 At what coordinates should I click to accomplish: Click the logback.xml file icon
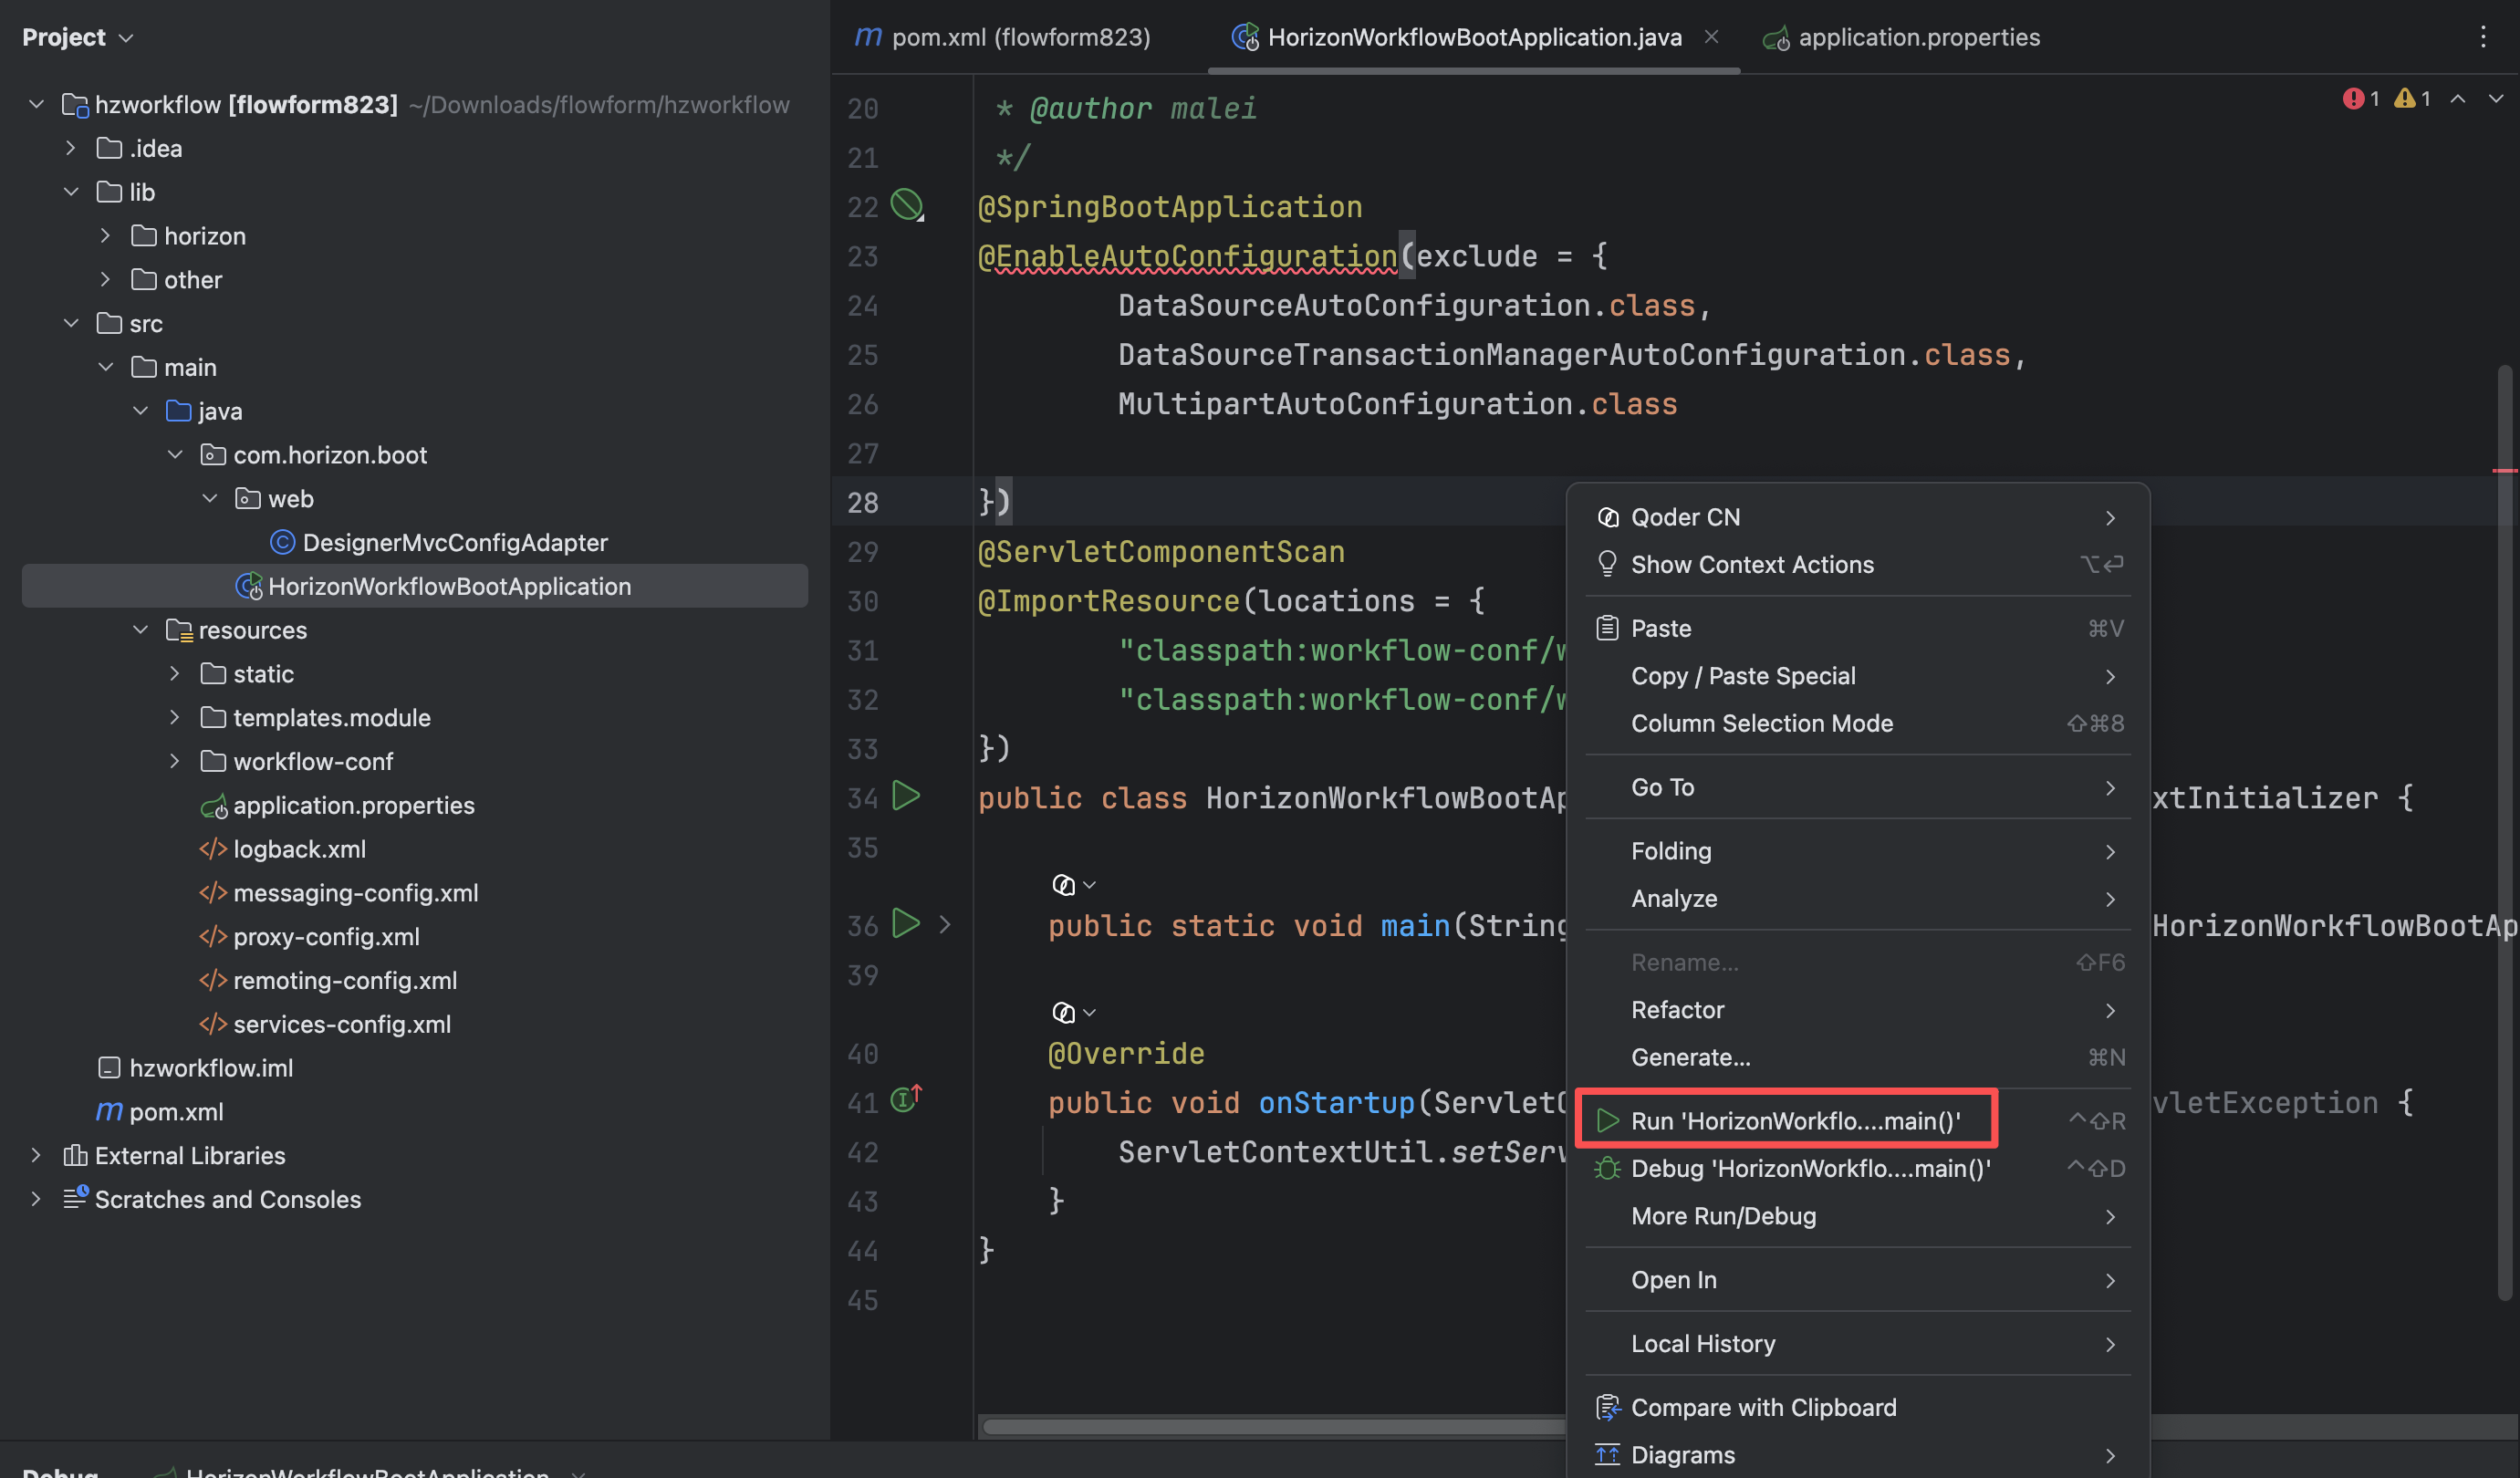[x=212, y=849]
